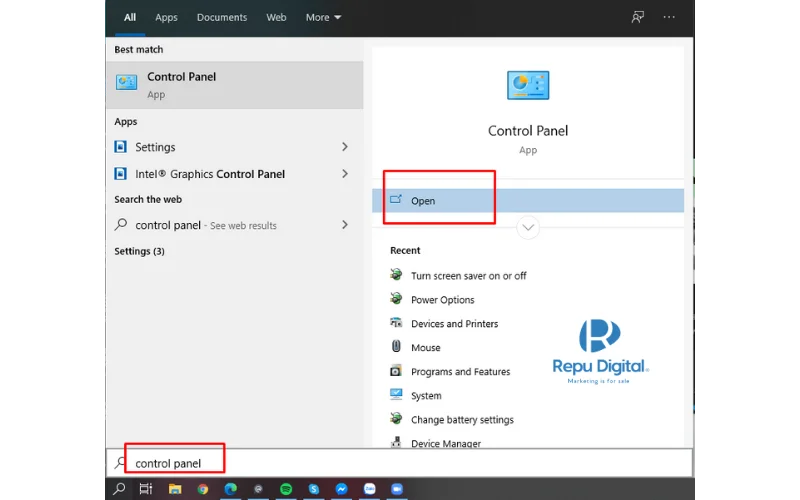Click the Settings app icon in Apps list
This screenshot has height=500, width=800.
[120, 147]
